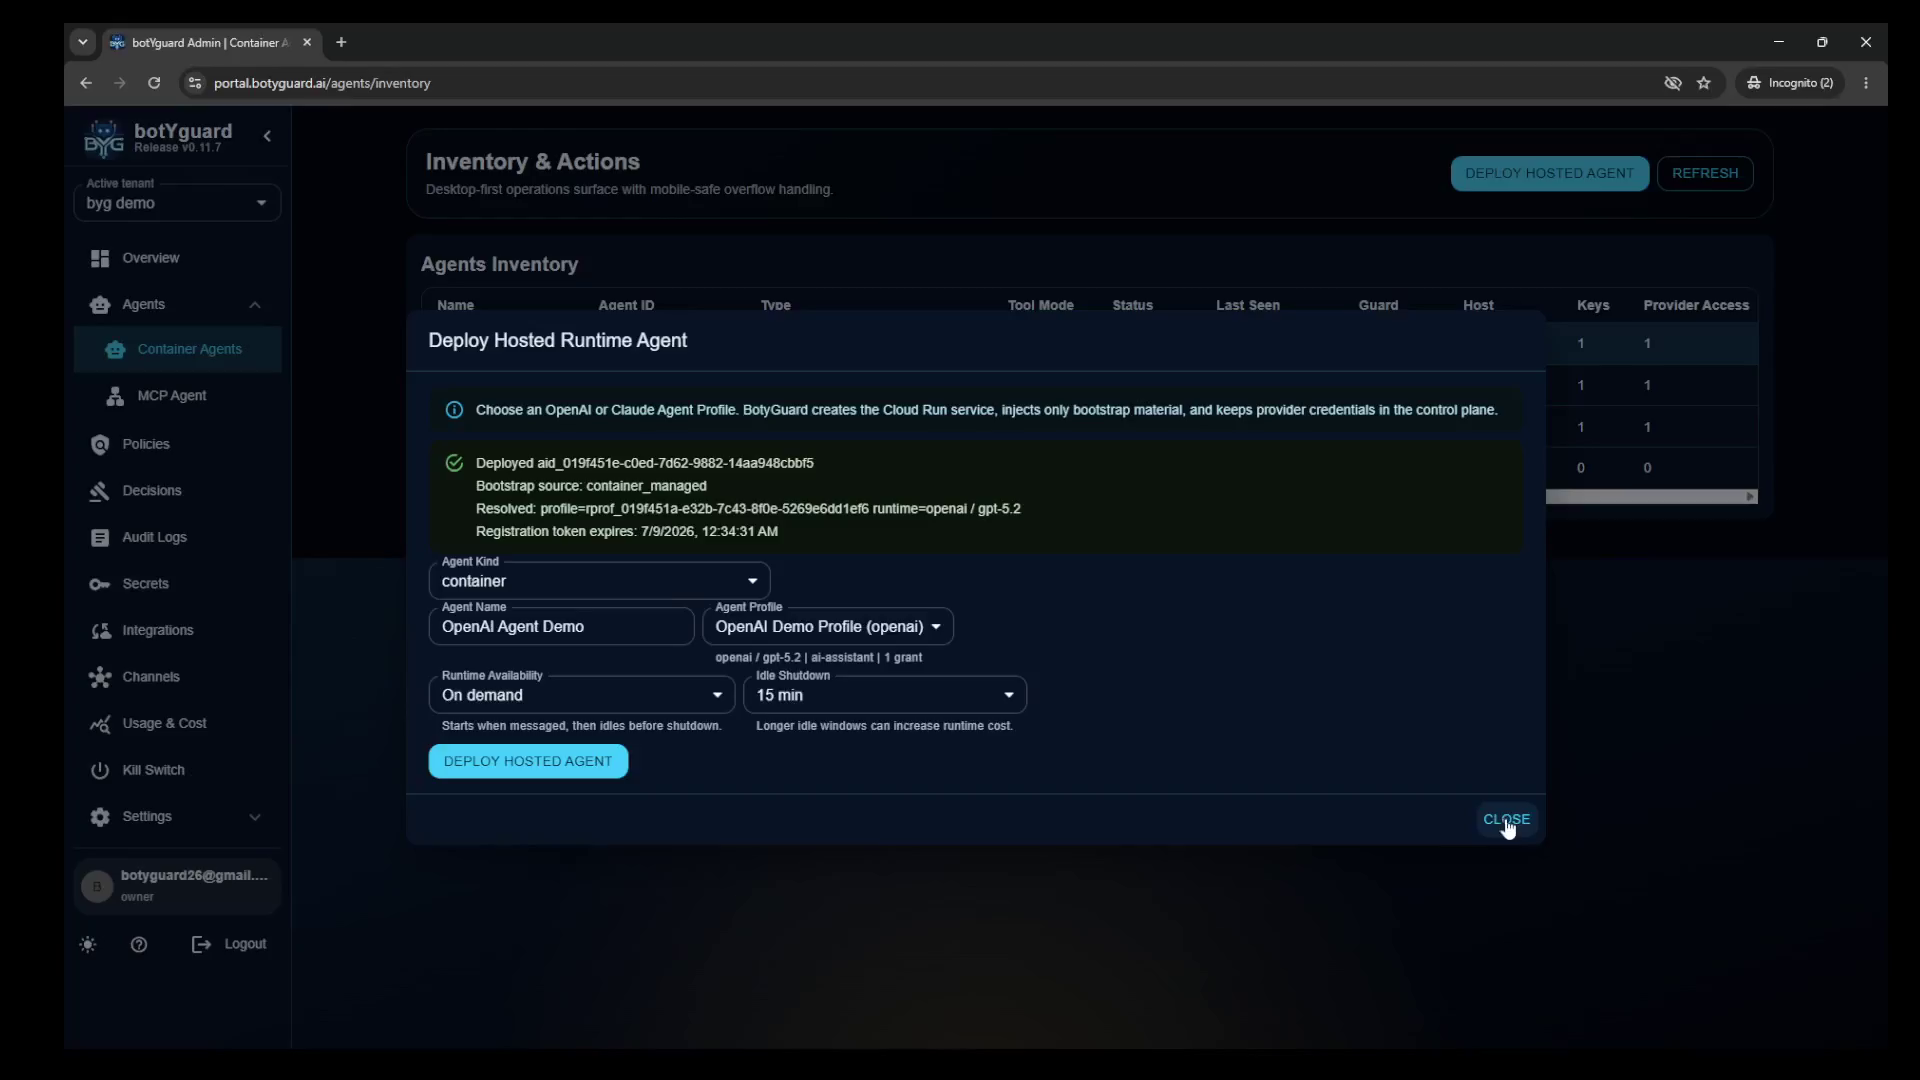Collapse the Agents submenu chevron
1920x1080 pixels.
(x=255, y=305)
